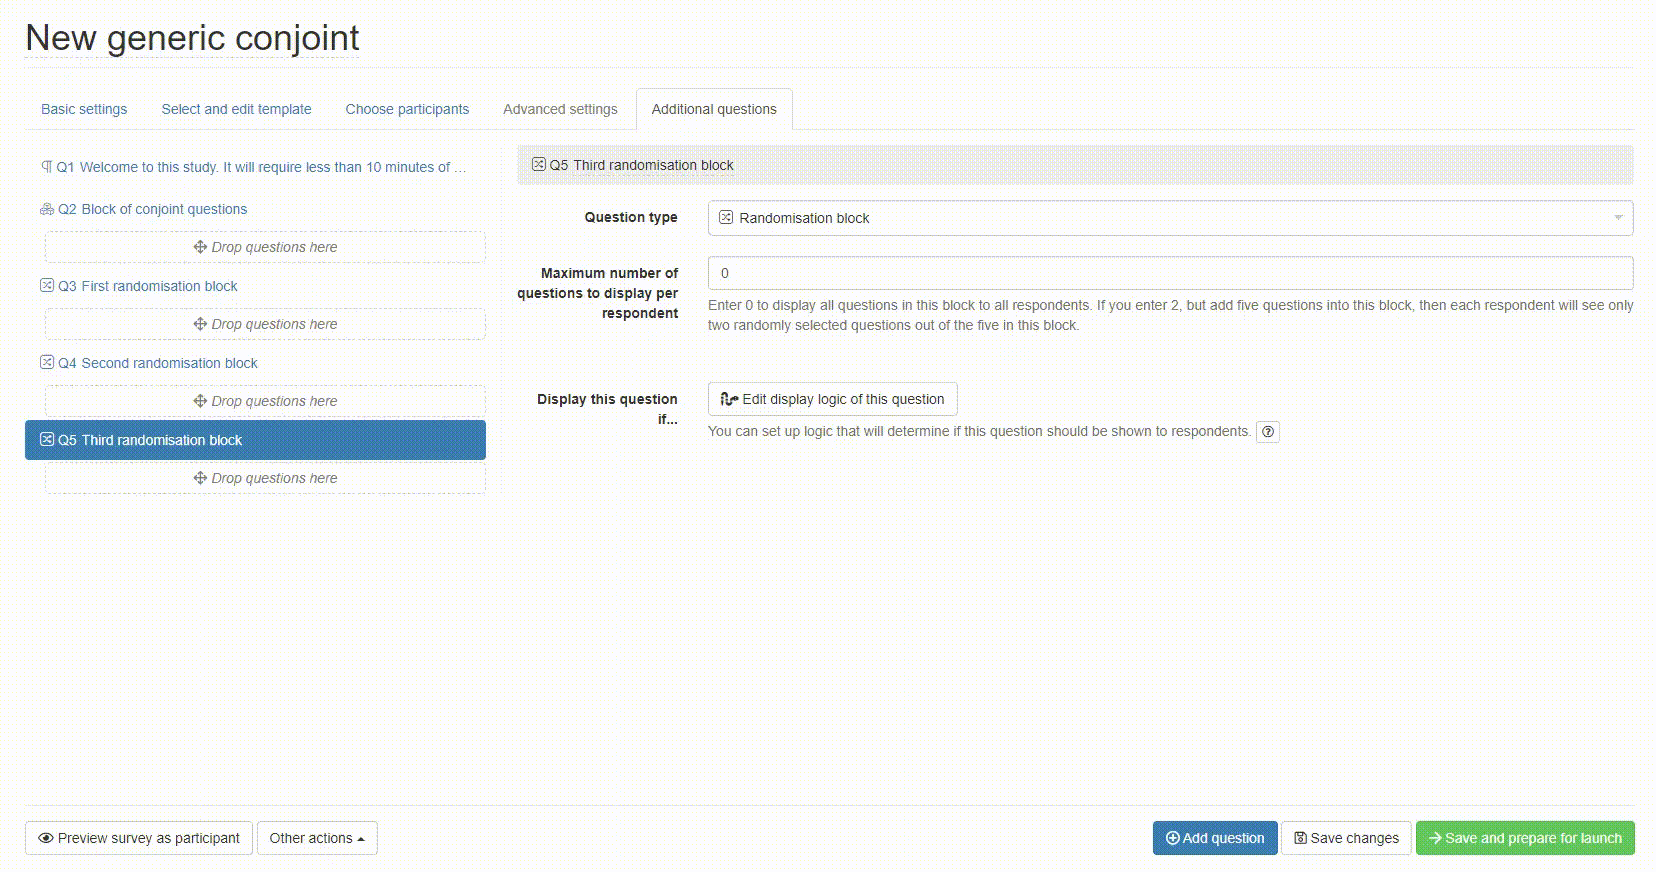Select Q4 Second randomisation block
The image size is (1656, 872).
(x=255, y=363)
